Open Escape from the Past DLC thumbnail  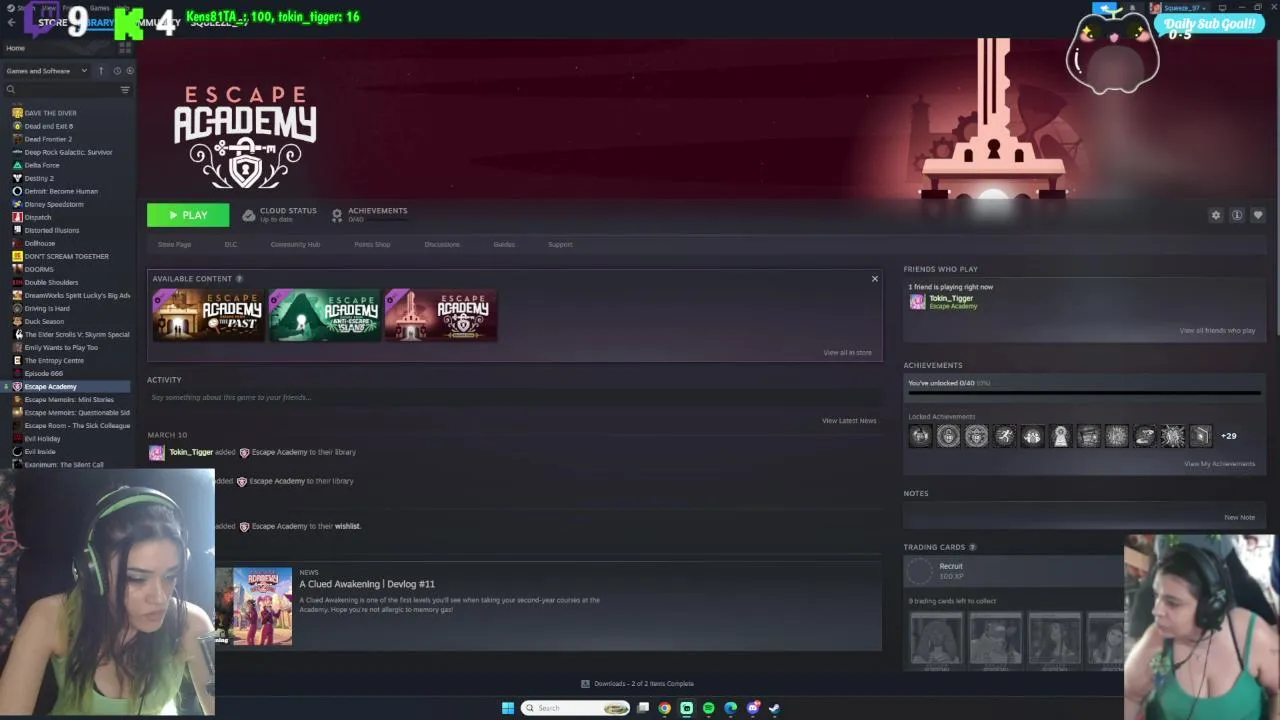tap(208, 315)
